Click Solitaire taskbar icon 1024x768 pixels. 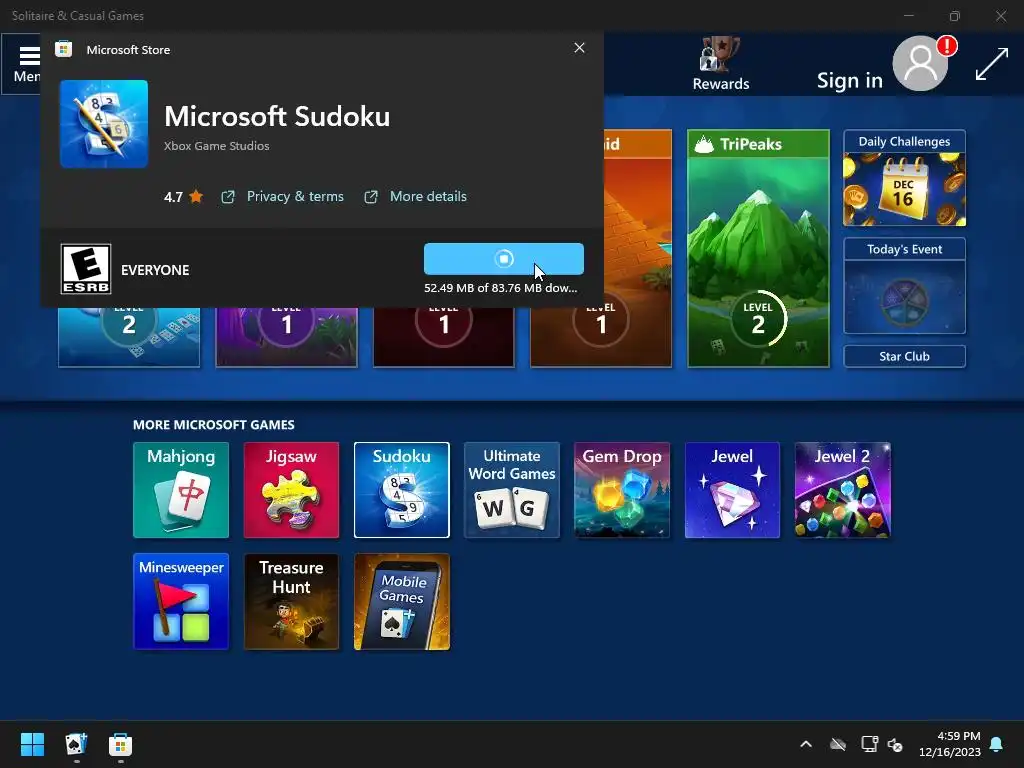(x=76, y=744)
